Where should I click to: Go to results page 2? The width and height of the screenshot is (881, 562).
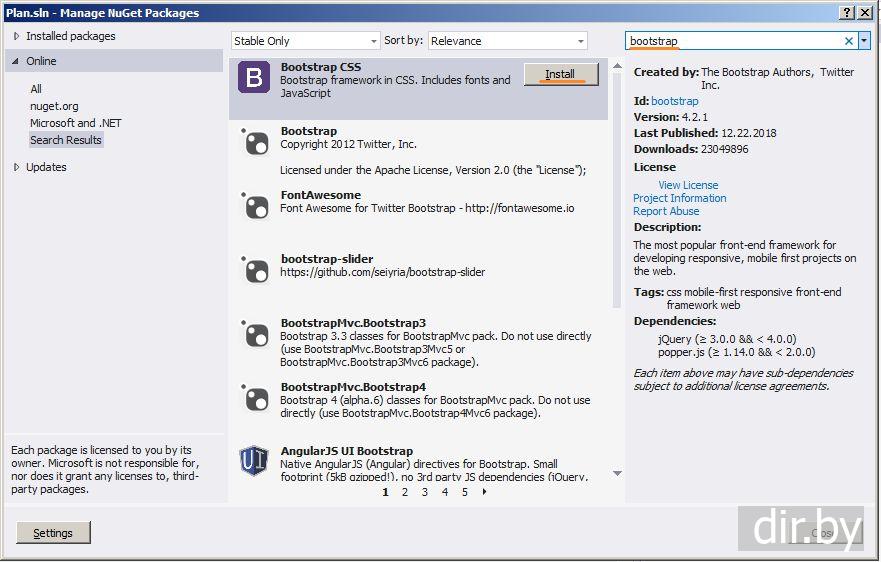(x=405, y=492)
